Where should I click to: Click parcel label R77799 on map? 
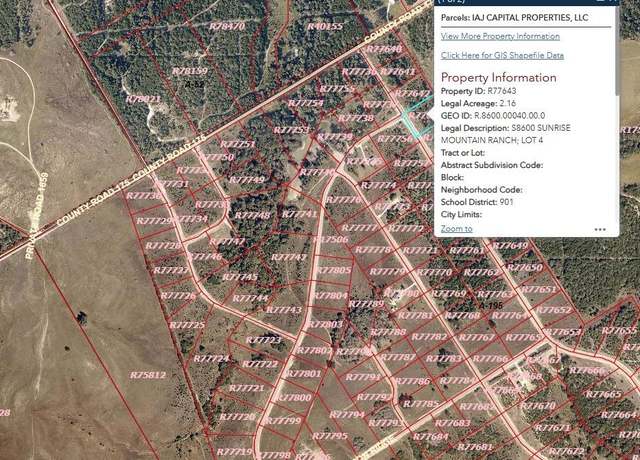(283, 421)
